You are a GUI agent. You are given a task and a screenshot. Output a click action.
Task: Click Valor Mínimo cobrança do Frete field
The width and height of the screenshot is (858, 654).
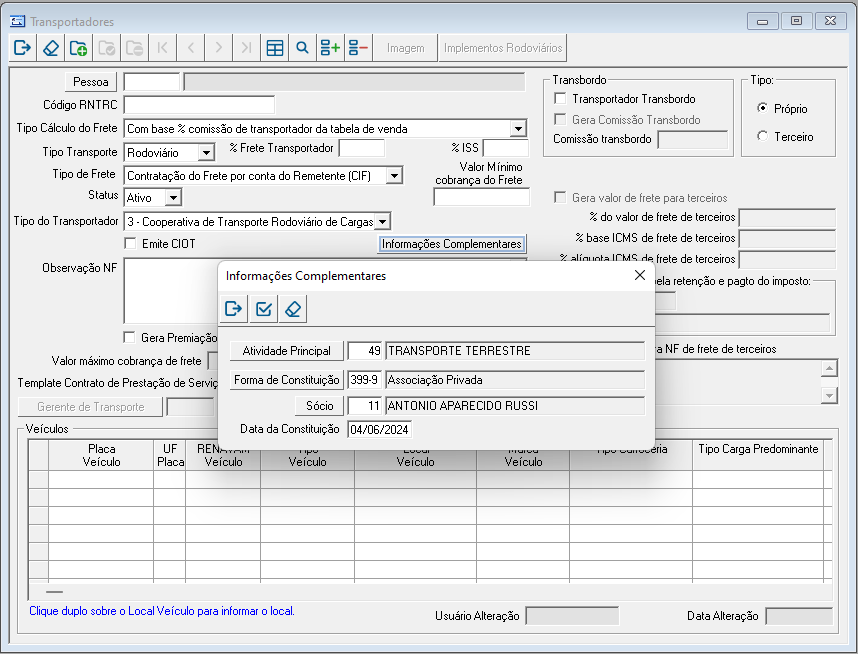tap(482, 197)
